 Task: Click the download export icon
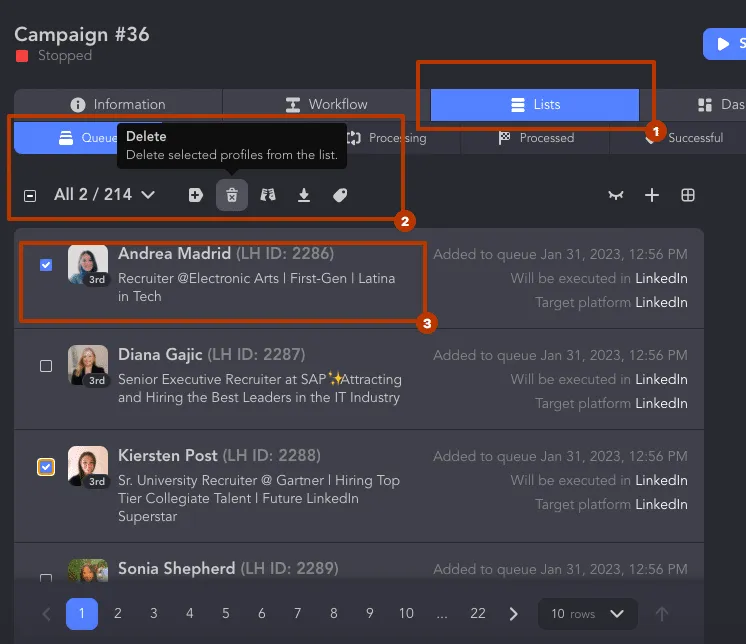tap(304, 195)
